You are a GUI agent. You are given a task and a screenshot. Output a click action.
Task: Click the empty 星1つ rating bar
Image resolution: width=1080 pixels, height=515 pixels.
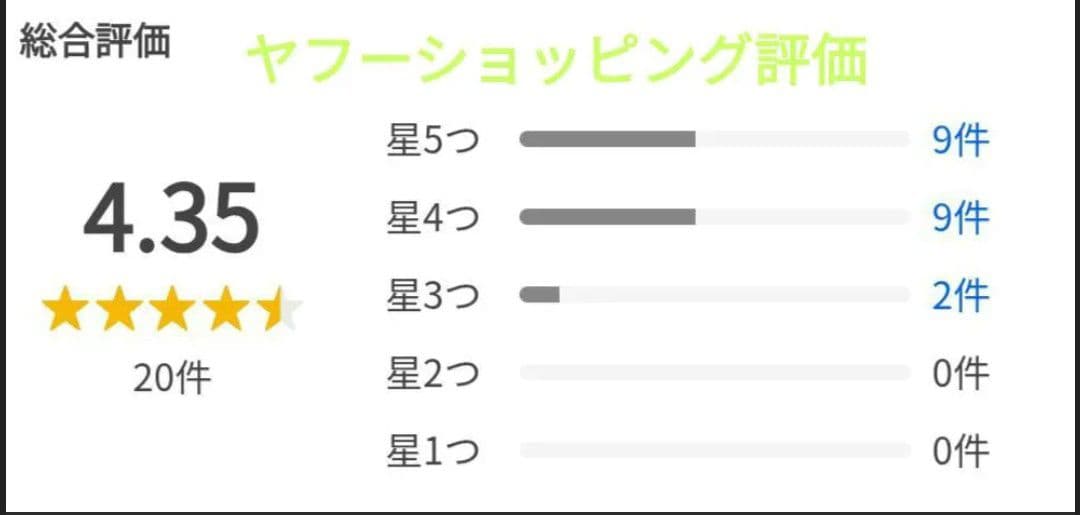[714, 451]
